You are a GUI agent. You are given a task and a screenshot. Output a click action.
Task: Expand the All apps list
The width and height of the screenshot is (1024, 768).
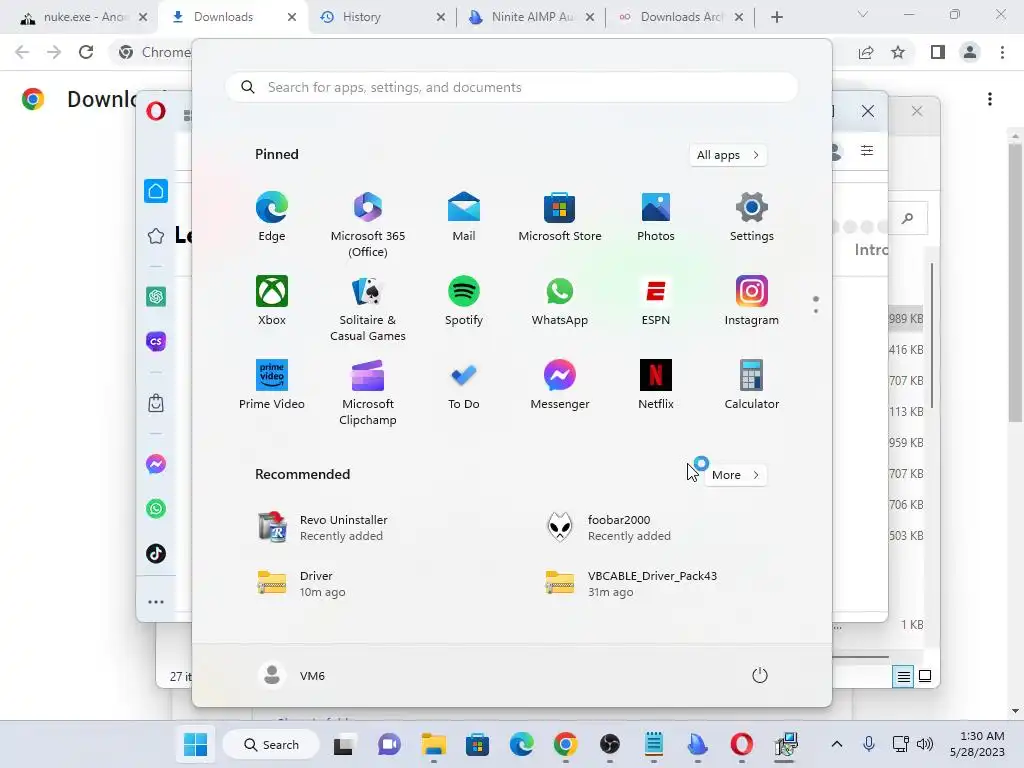728,155
